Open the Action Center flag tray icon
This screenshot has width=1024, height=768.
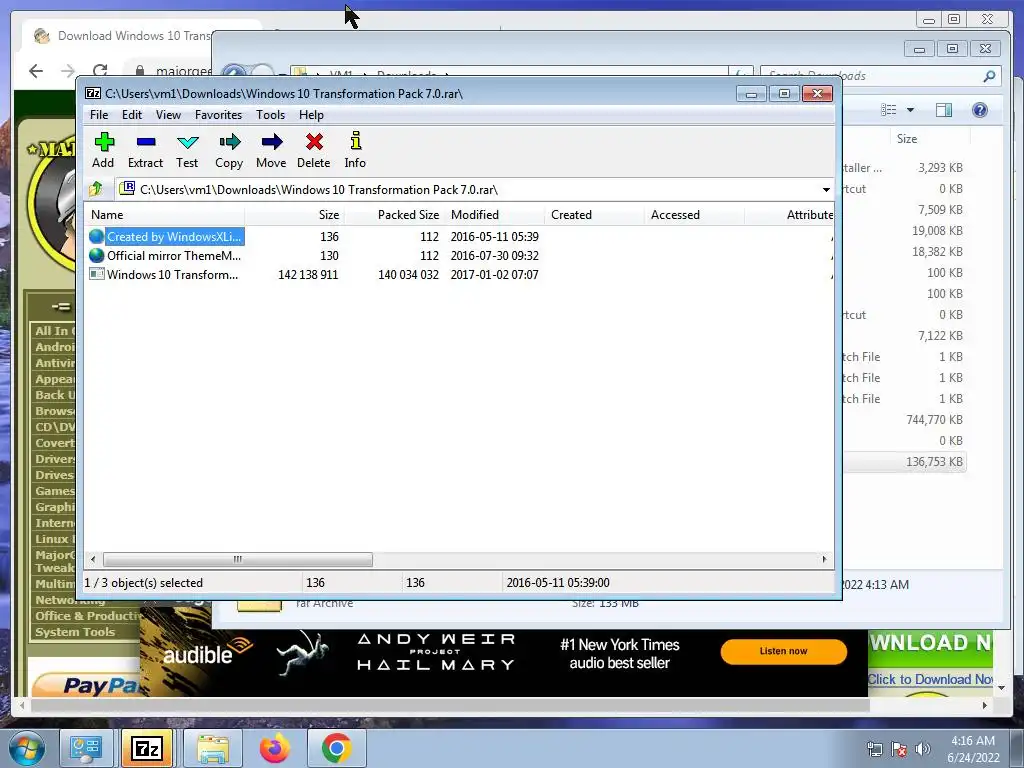coord(899,749)
